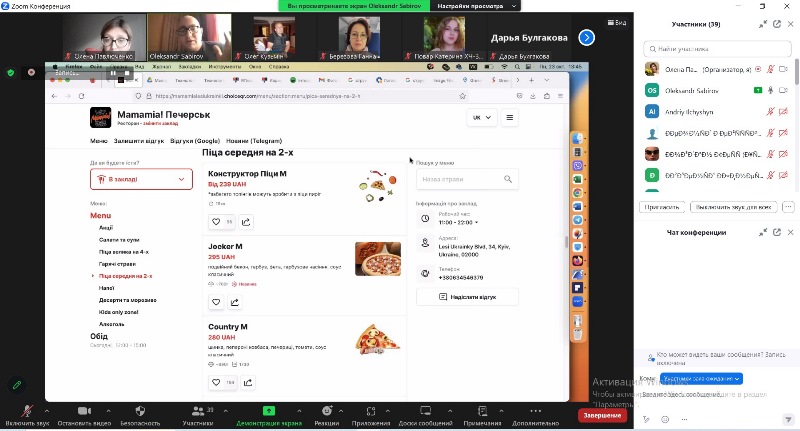Select Гарячі страви menu category
The width and height of the screenshot is (800, 431).
117,264
